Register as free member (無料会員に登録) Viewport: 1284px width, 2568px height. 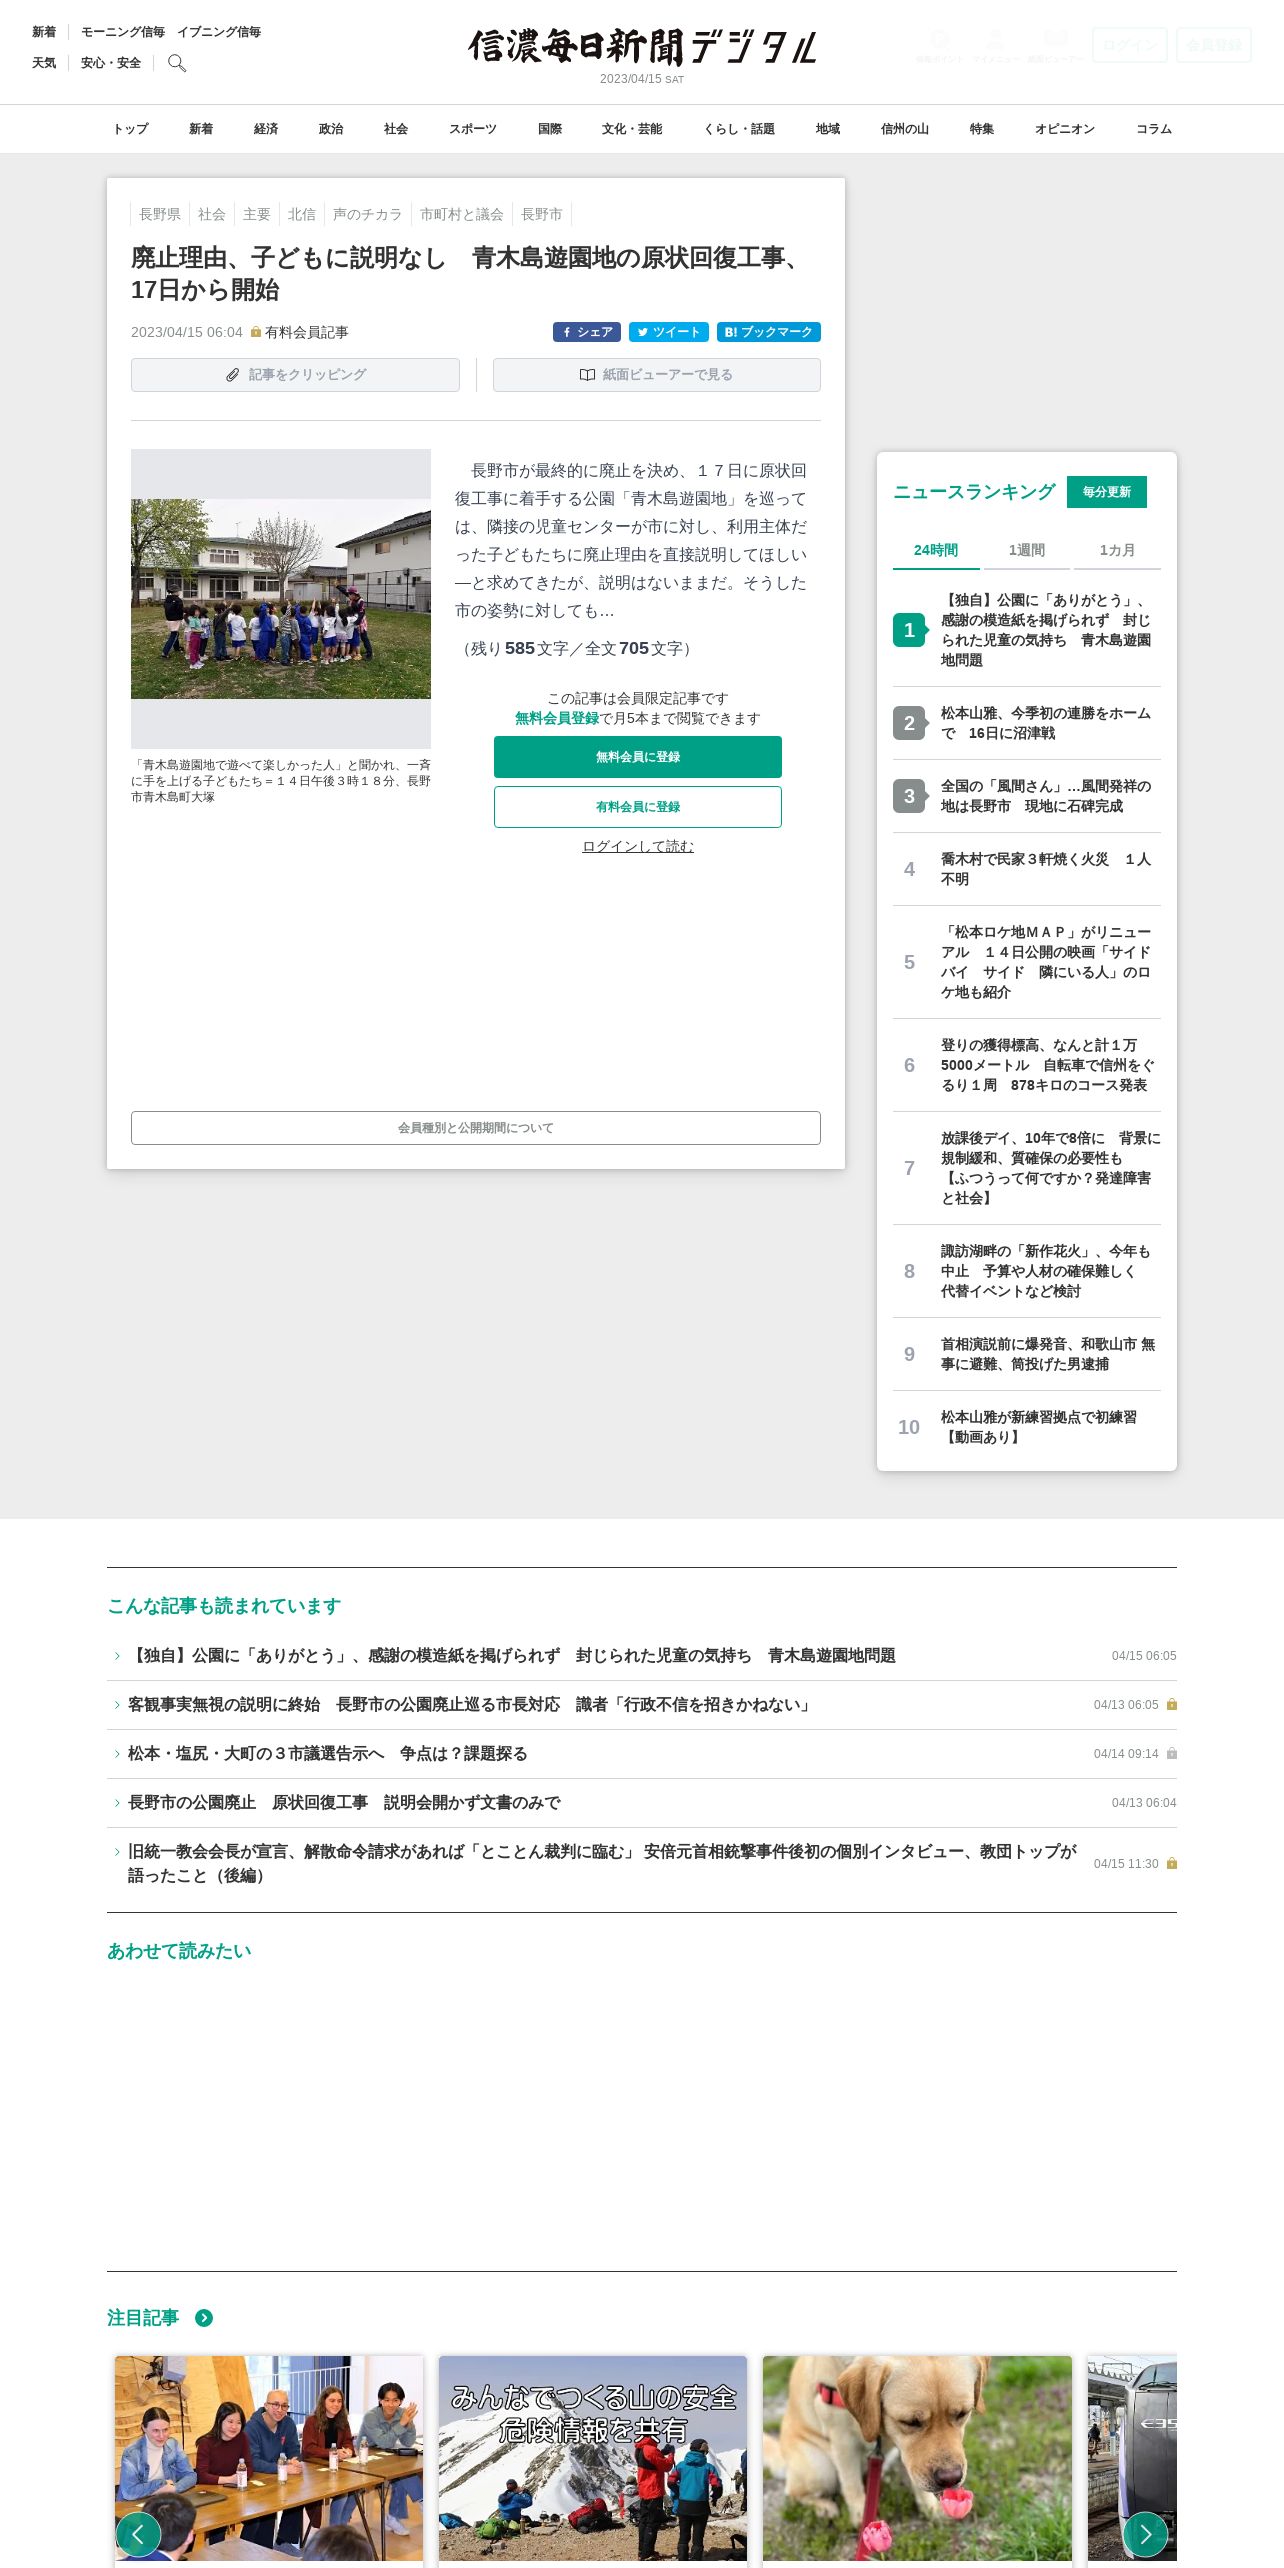point(638,757)
